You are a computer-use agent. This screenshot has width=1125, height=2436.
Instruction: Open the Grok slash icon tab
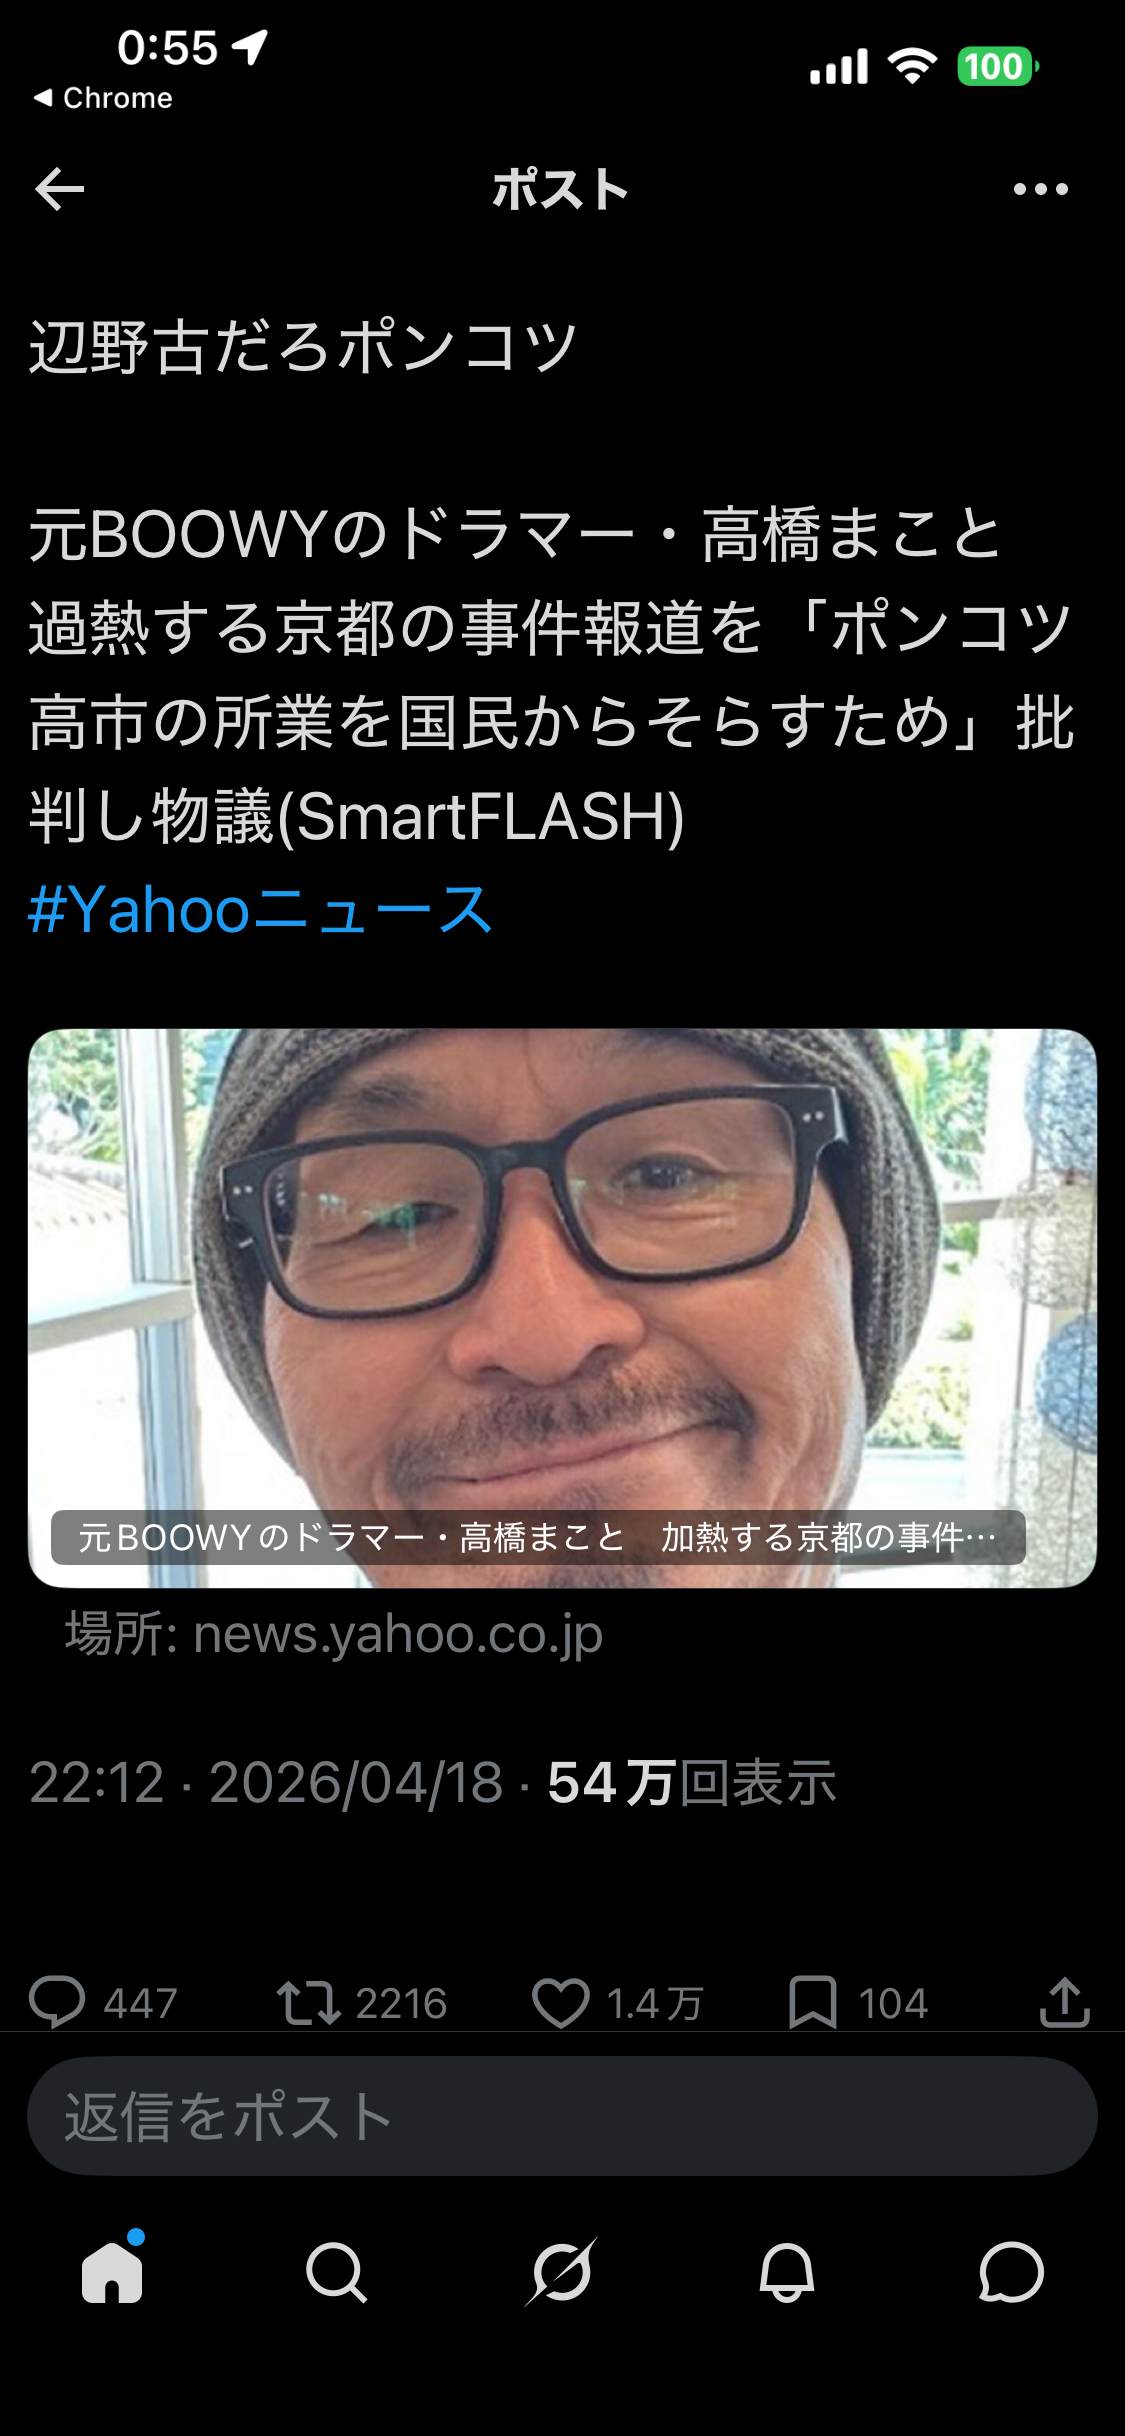click(561, 2272)
